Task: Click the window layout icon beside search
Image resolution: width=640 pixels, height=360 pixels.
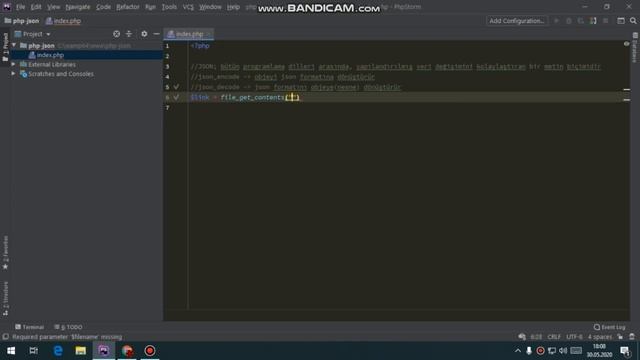Action: pos(621,21)
